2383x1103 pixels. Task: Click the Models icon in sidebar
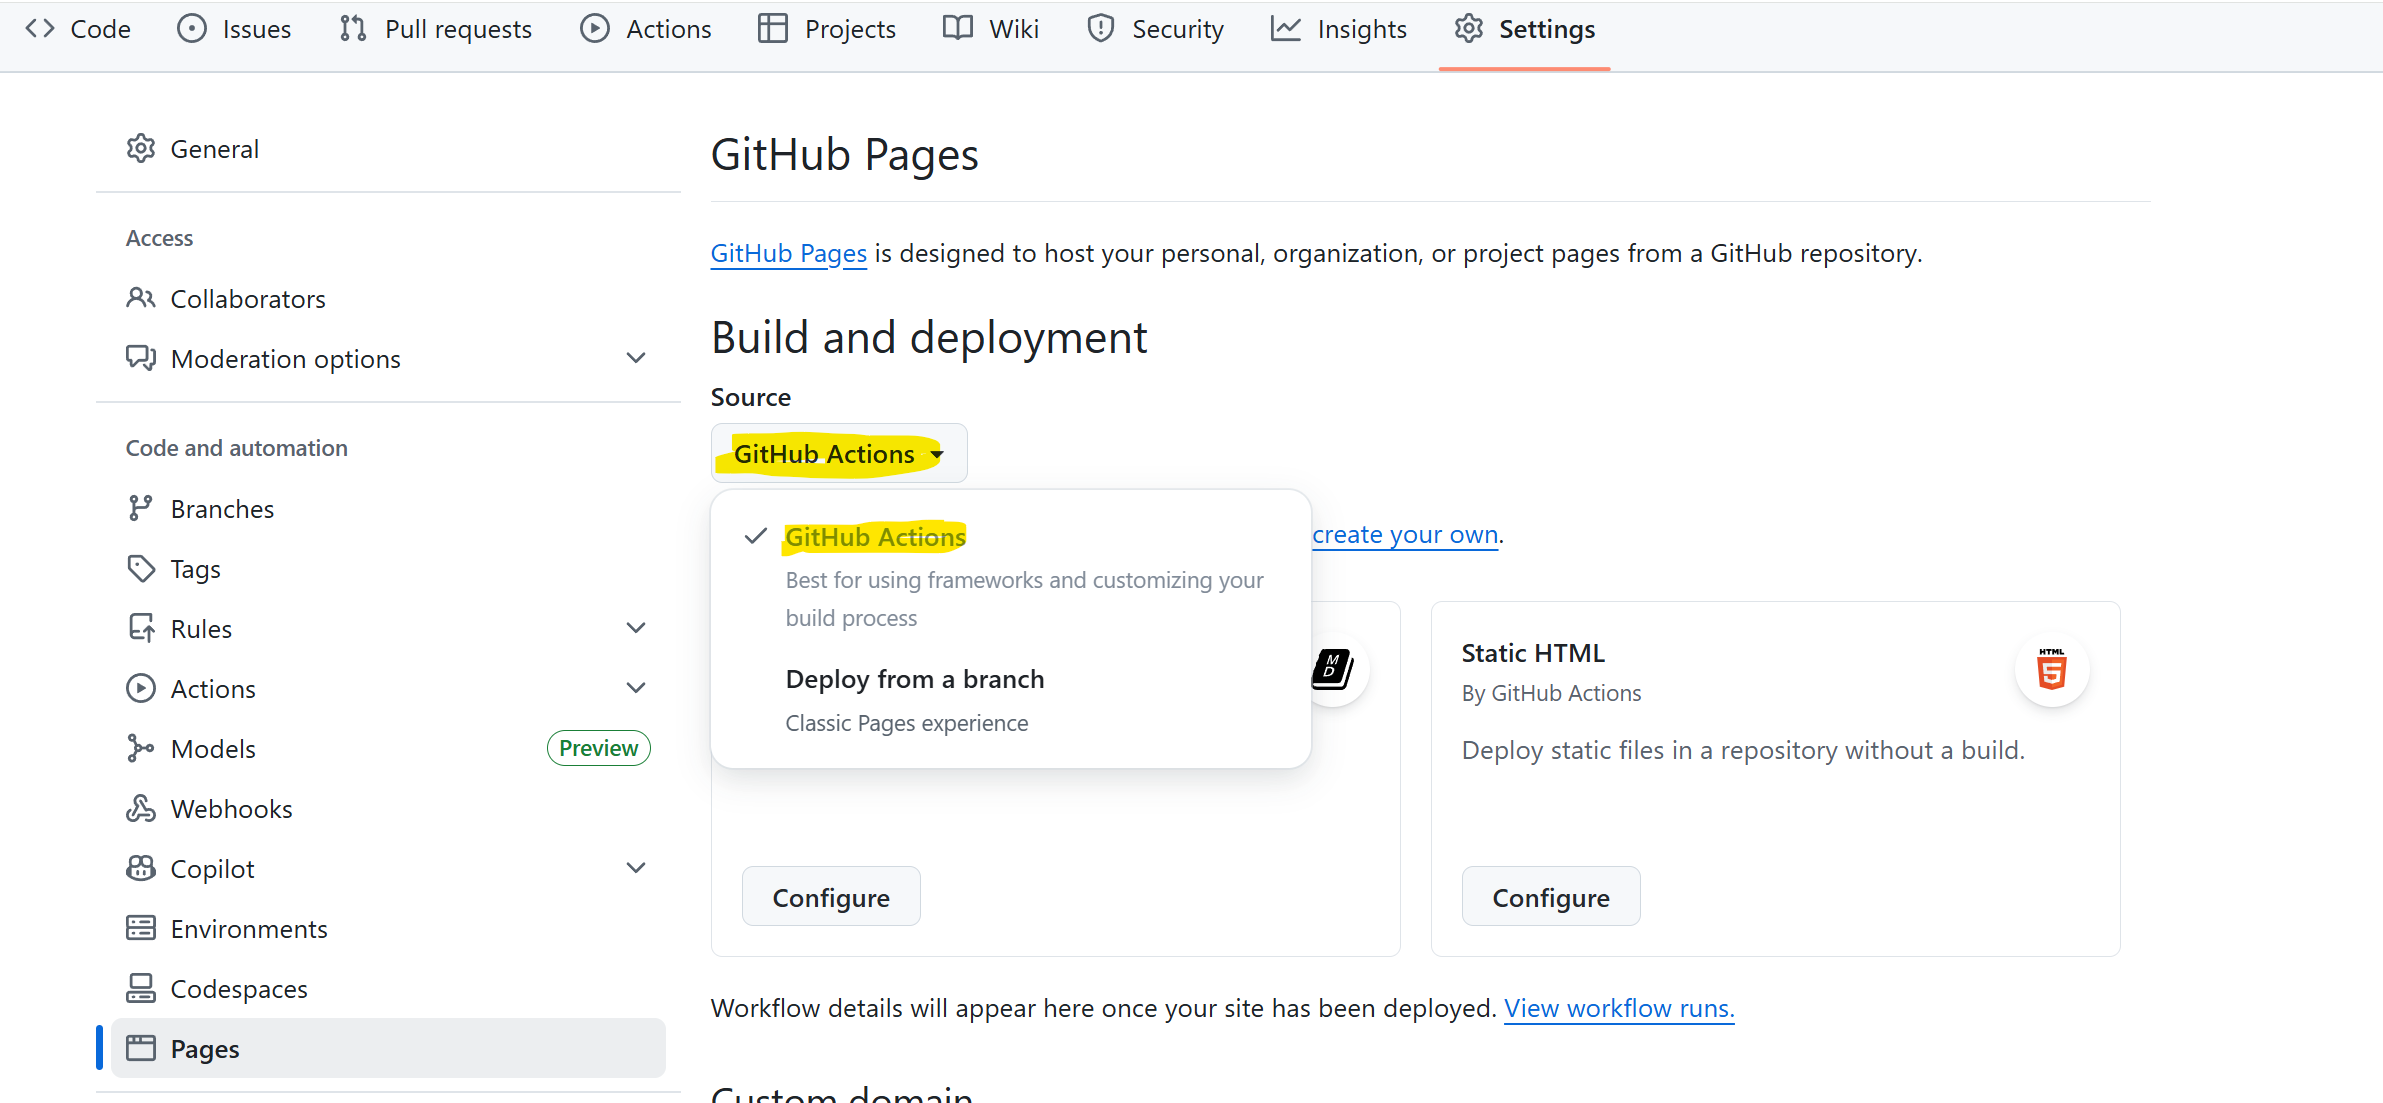click(141, 748)
